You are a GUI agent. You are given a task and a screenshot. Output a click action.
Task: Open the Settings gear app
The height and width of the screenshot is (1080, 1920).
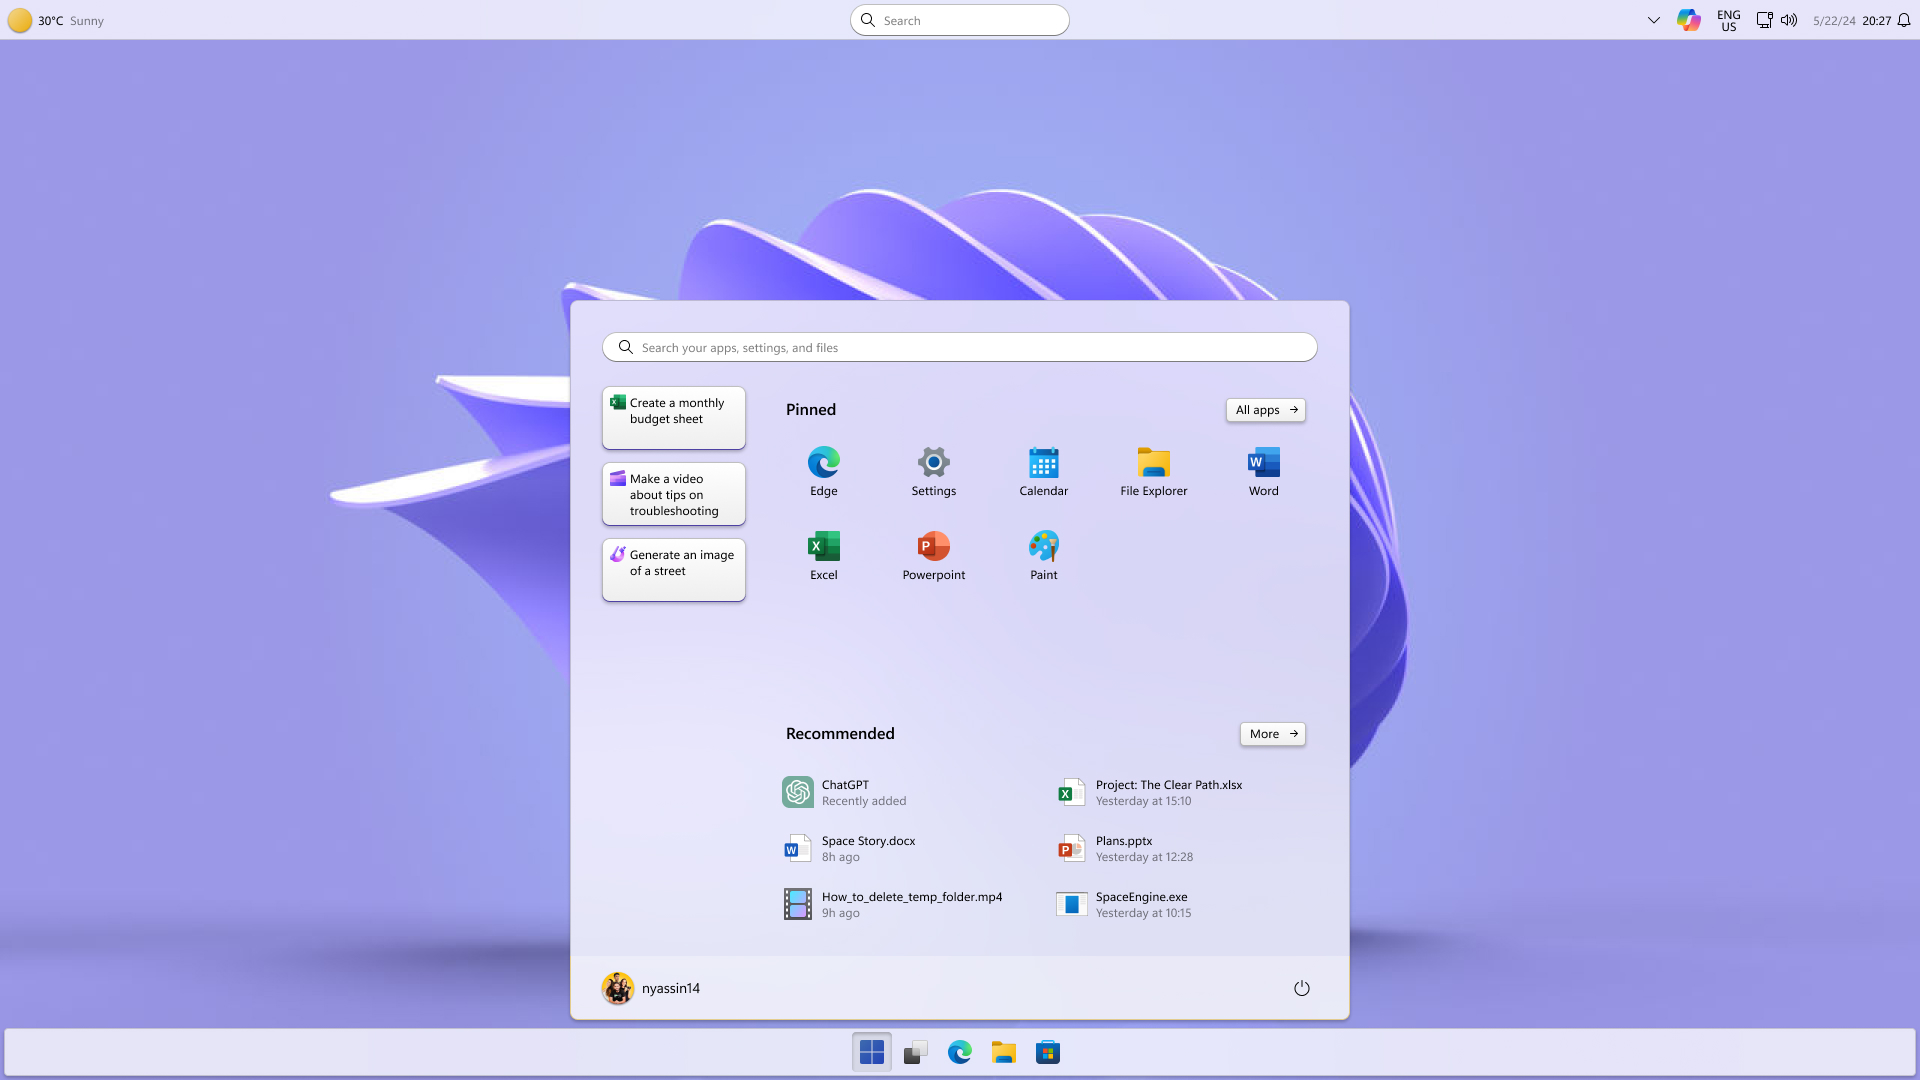click(x=933, y=471)
